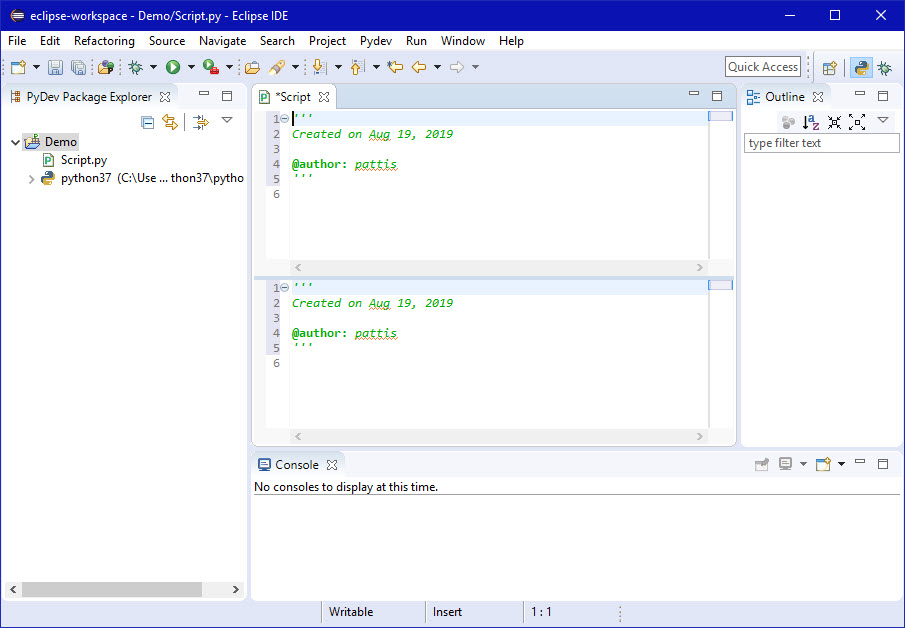
Task: Click the Package Explorer horizontal scrollbar
Action: click(112, 589)
